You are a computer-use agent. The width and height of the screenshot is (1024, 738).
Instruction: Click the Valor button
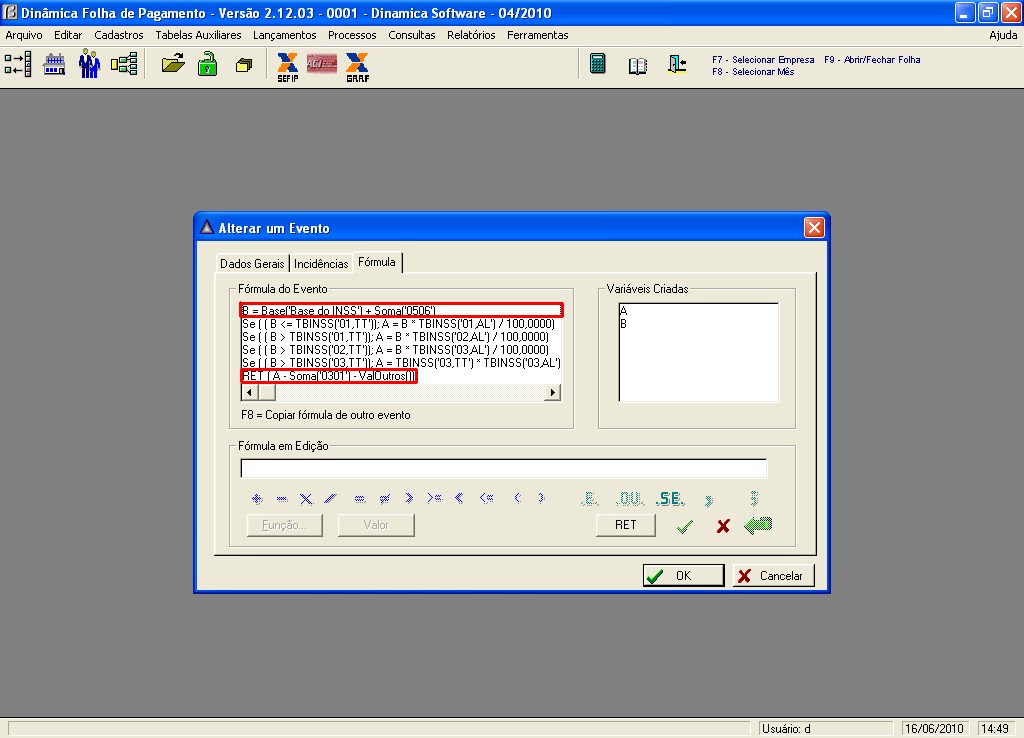tap(376, 525)
